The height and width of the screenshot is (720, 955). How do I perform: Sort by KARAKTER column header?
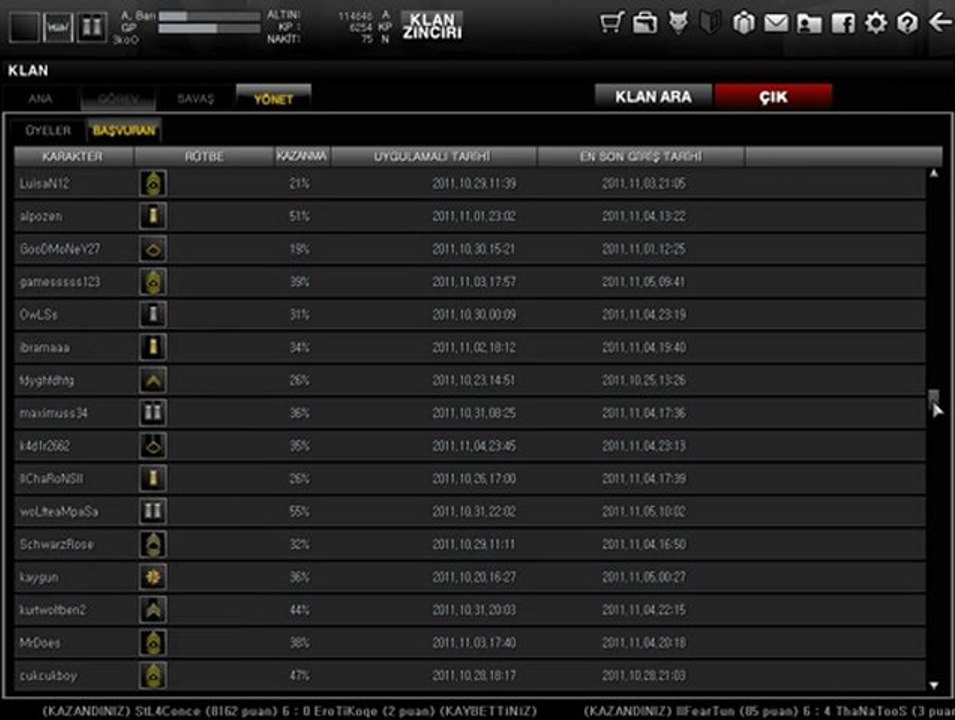click(73, 157)
